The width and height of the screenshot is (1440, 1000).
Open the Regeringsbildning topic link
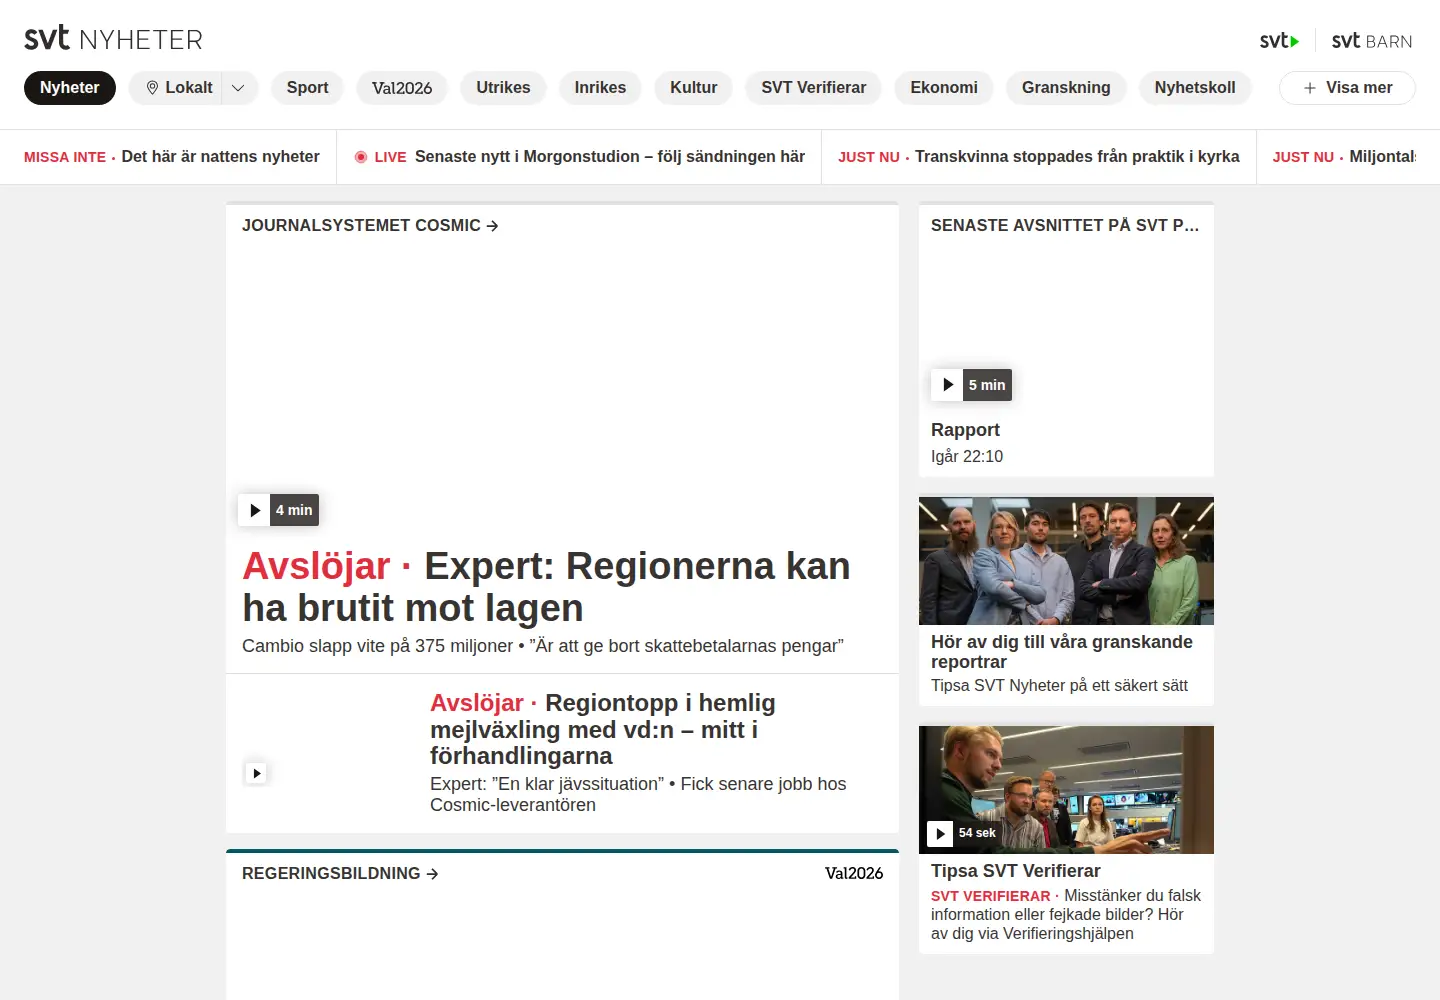pos(340,874)
